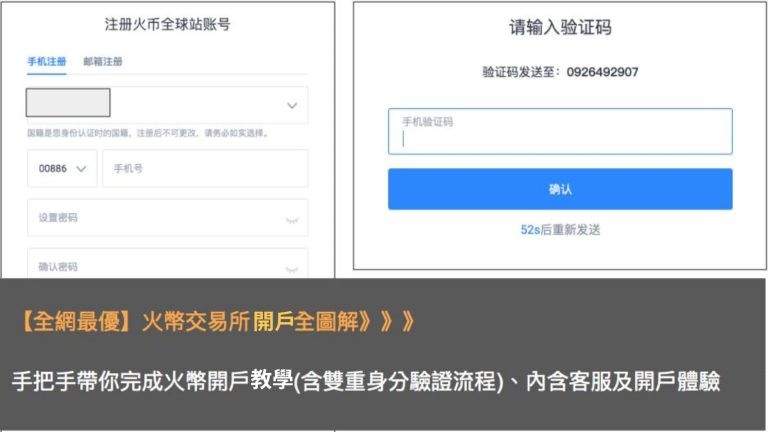Click into the 手机验证码 code field
This screenshot has height=432, width=768.
pyautogui.click(x=560, y=131)
